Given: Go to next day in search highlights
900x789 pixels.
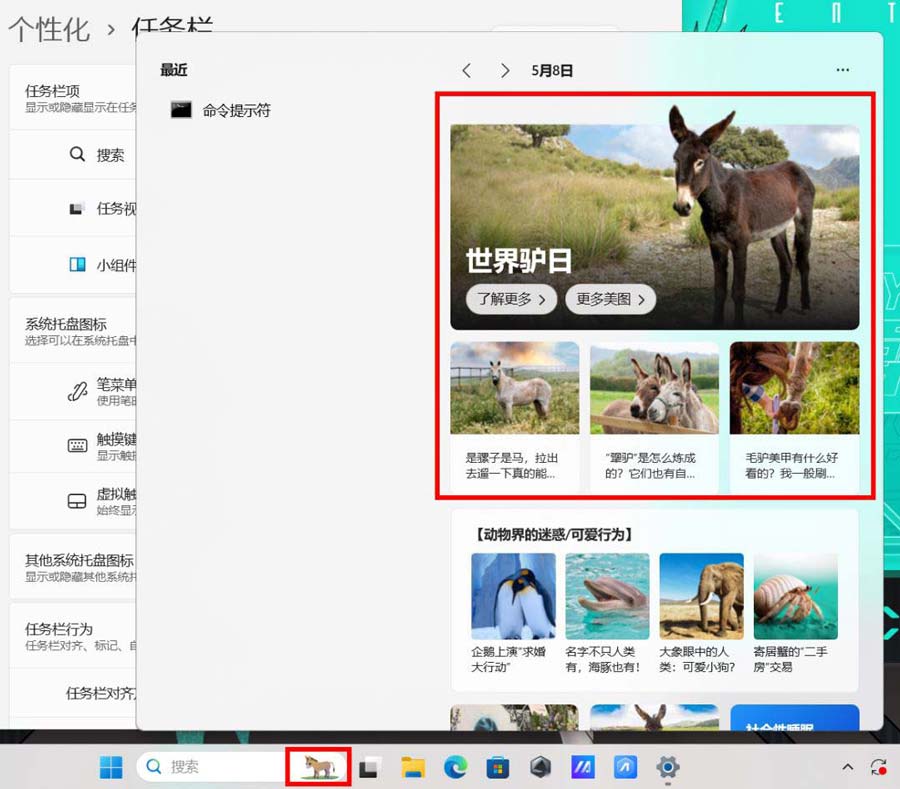Looking at the screenshot, I should 505,71.
